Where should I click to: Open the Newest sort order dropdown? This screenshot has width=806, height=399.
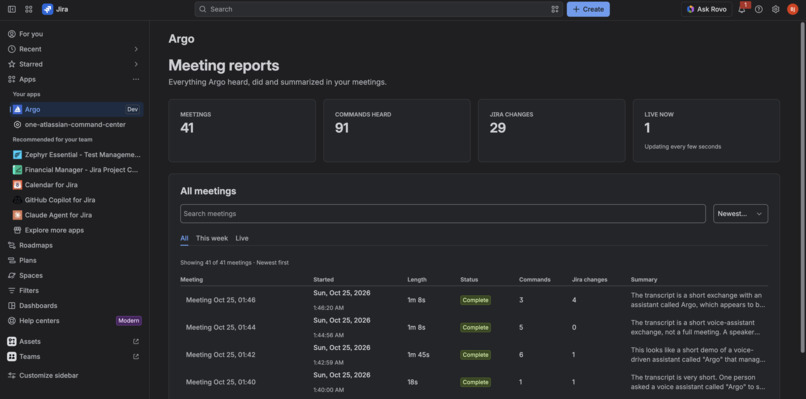pyautogui.click(x=740, y=214)
